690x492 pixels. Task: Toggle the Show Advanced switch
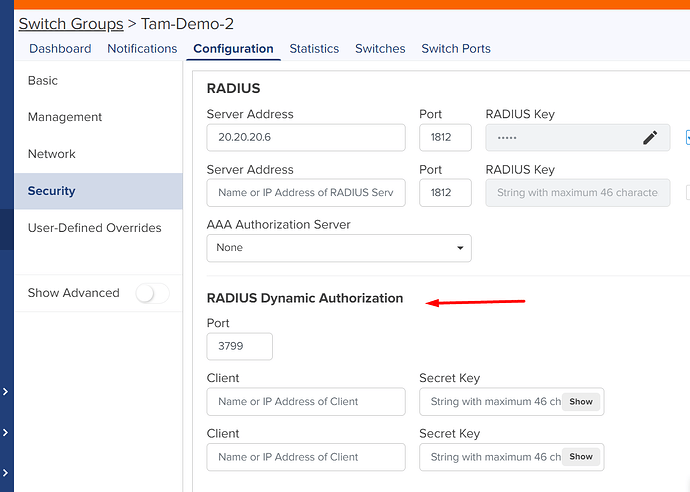point(152,293)
